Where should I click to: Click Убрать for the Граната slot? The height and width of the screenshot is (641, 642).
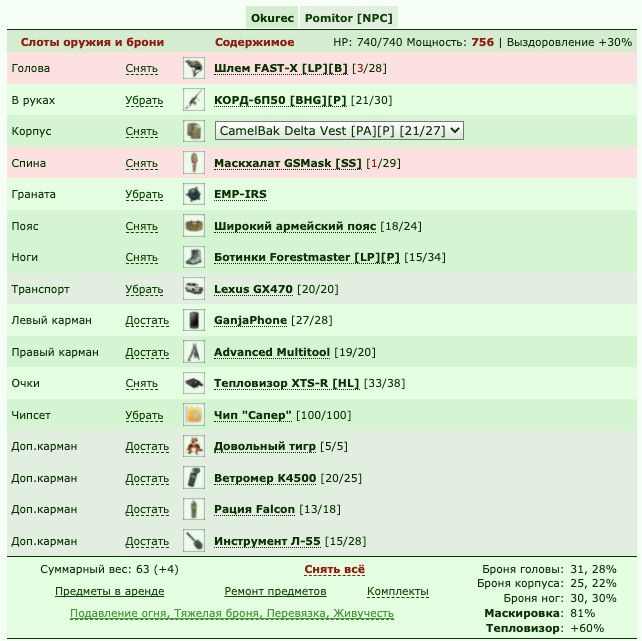[x=144, y=195]
